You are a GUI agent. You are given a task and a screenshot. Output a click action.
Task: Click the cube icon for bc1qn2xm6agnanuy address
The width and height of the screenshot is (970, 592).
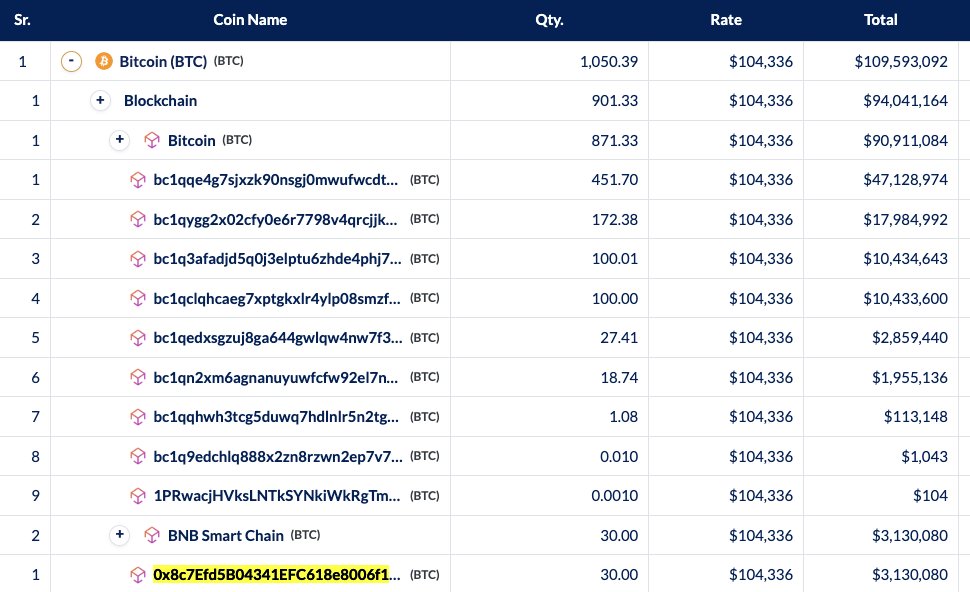tap(137, 377)
